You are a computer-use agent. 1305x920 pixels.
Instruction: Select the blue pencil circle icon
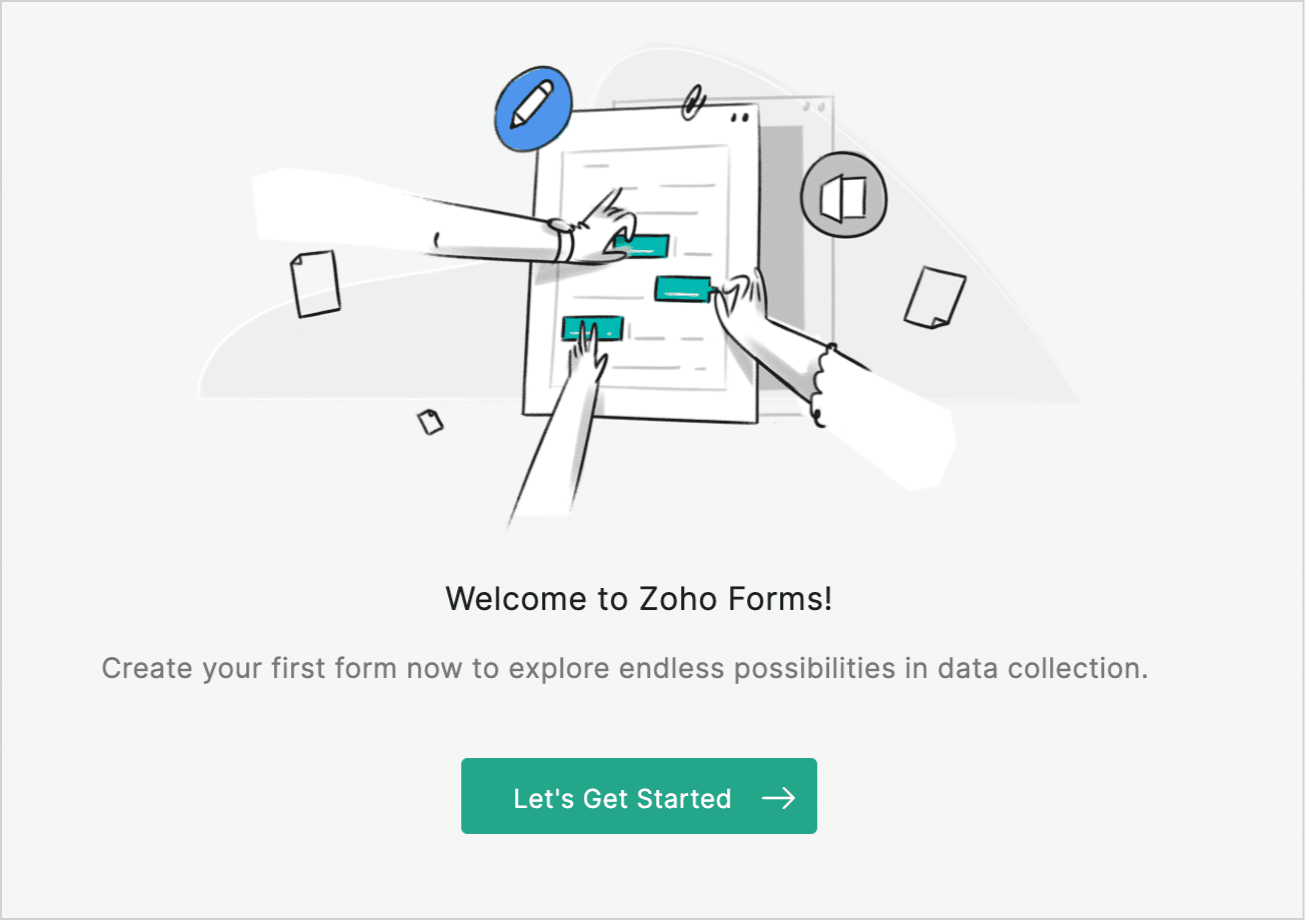(533, 106)
